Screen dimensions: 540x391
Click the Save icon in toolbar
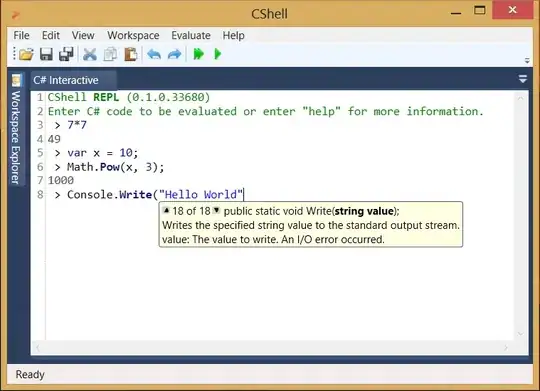click(46, 54)
